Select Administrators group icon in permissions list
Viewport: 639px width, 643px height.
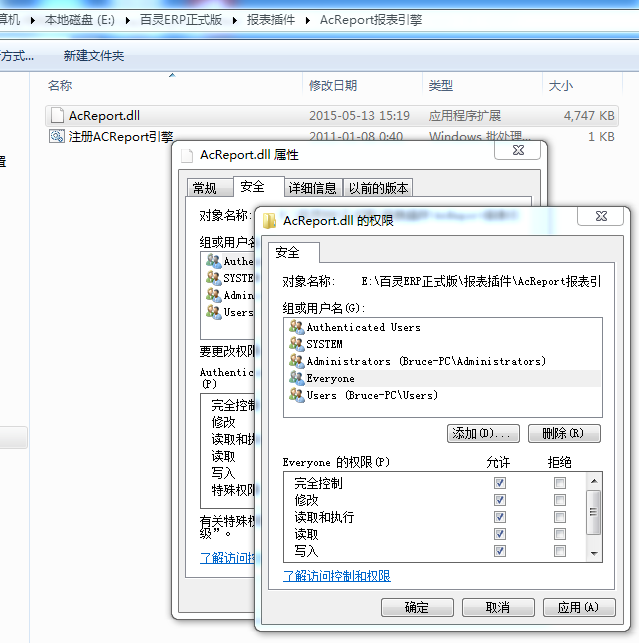tap(296, 361)
